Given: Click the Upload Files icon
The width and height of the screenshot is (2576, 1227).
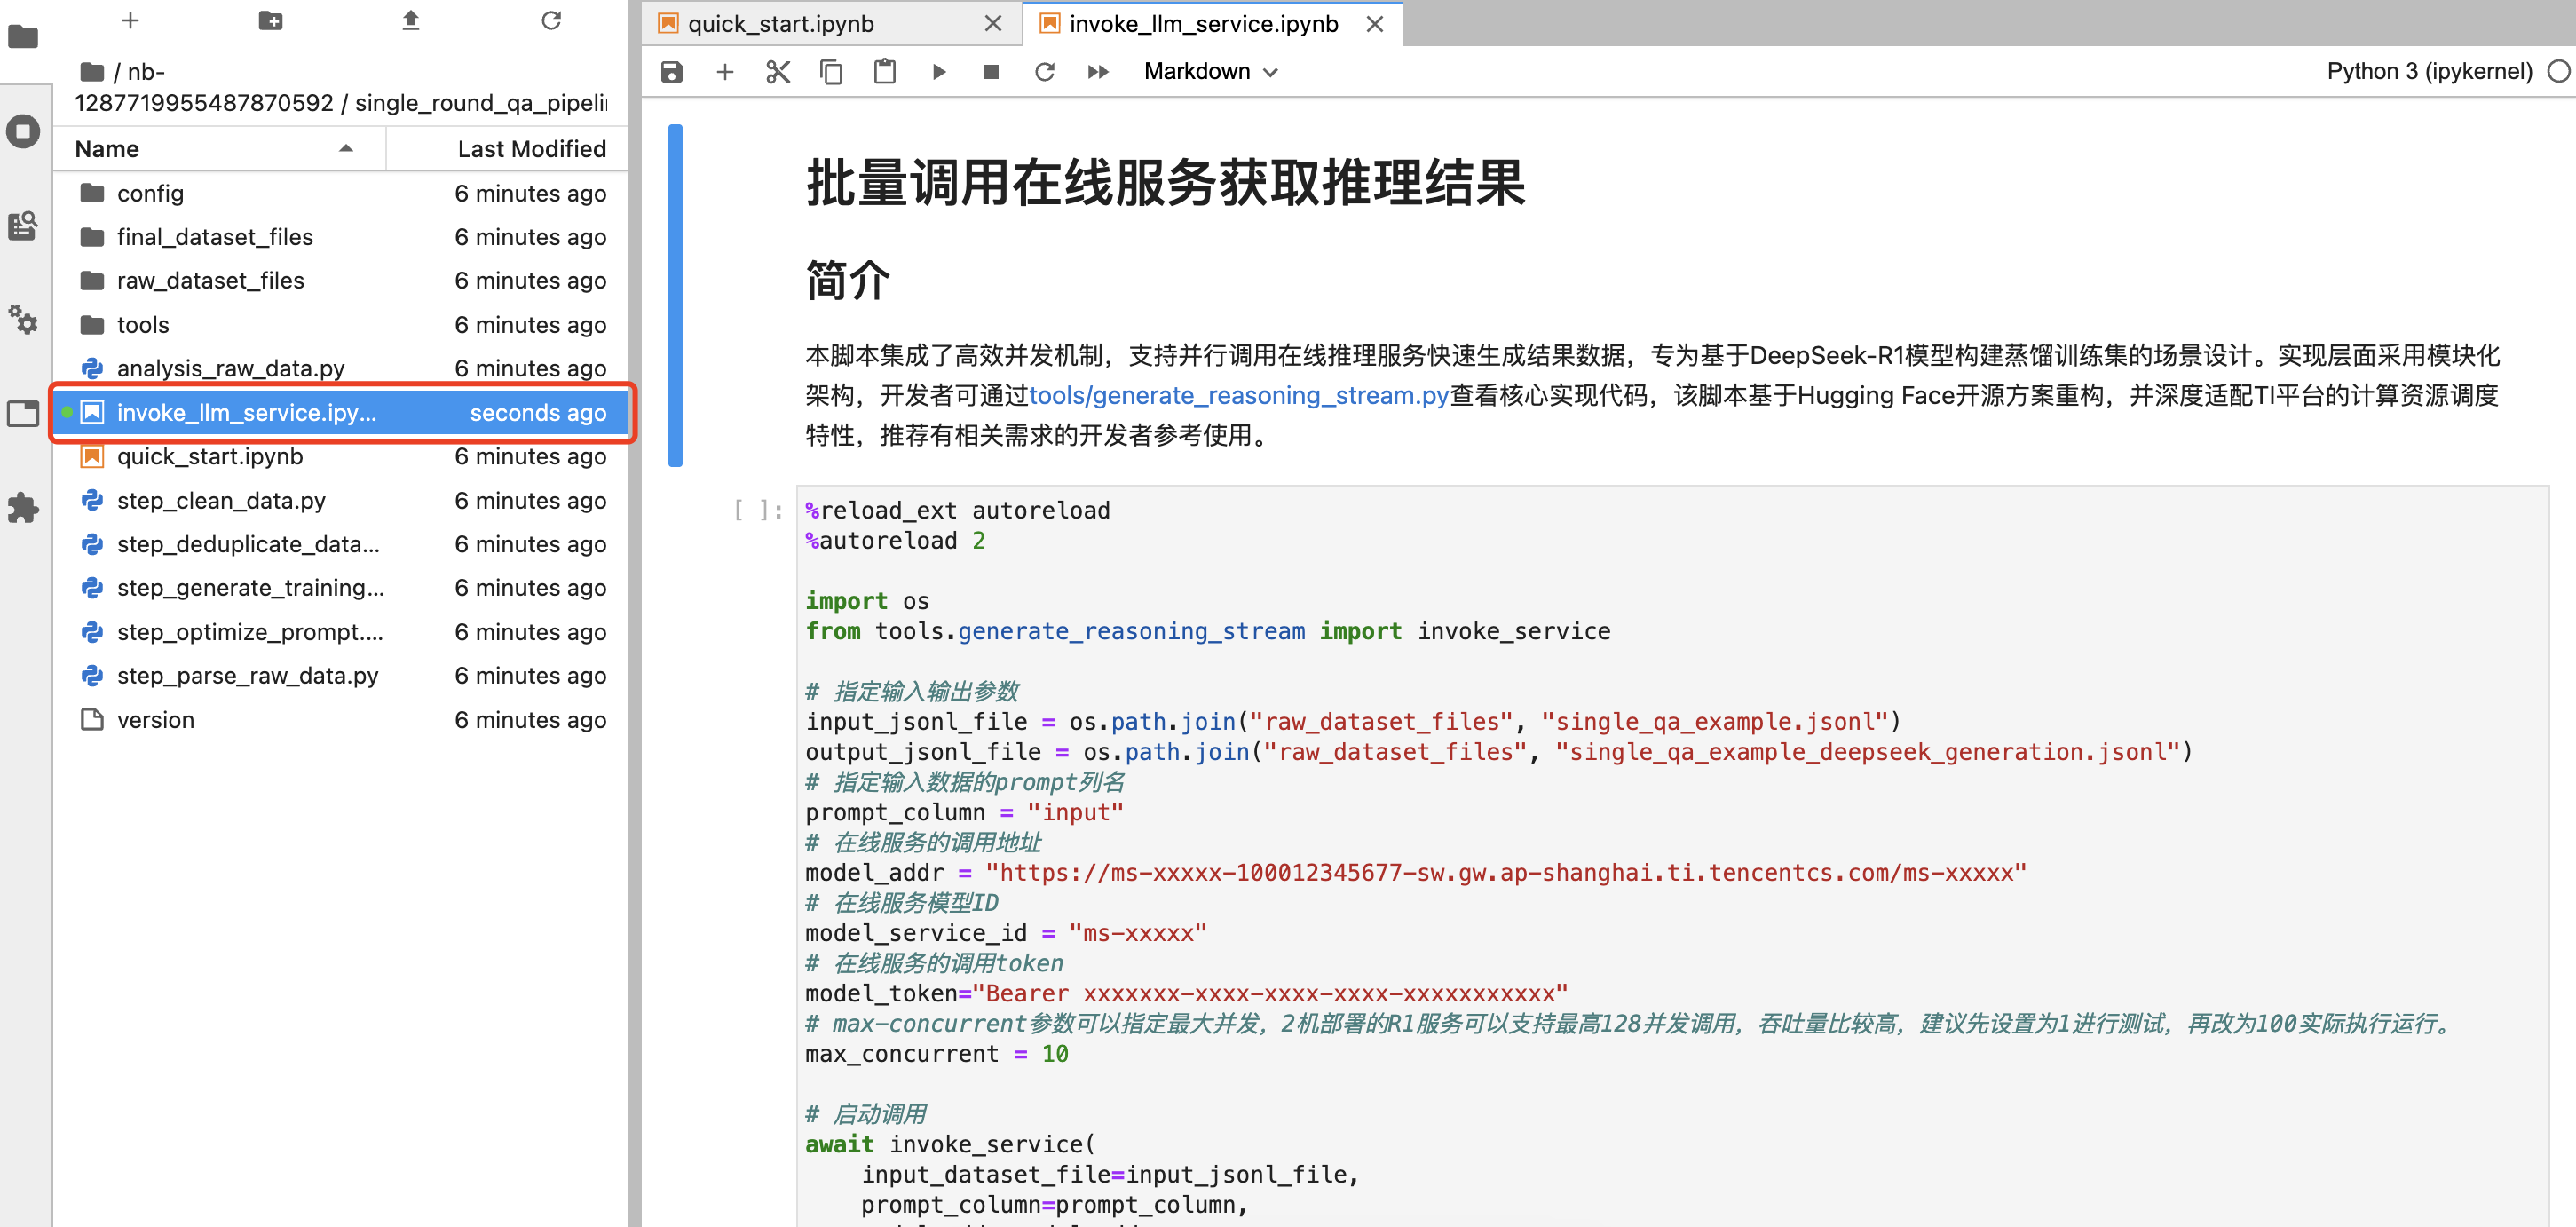Looking at the screenshot, I should tap(410, 21).
